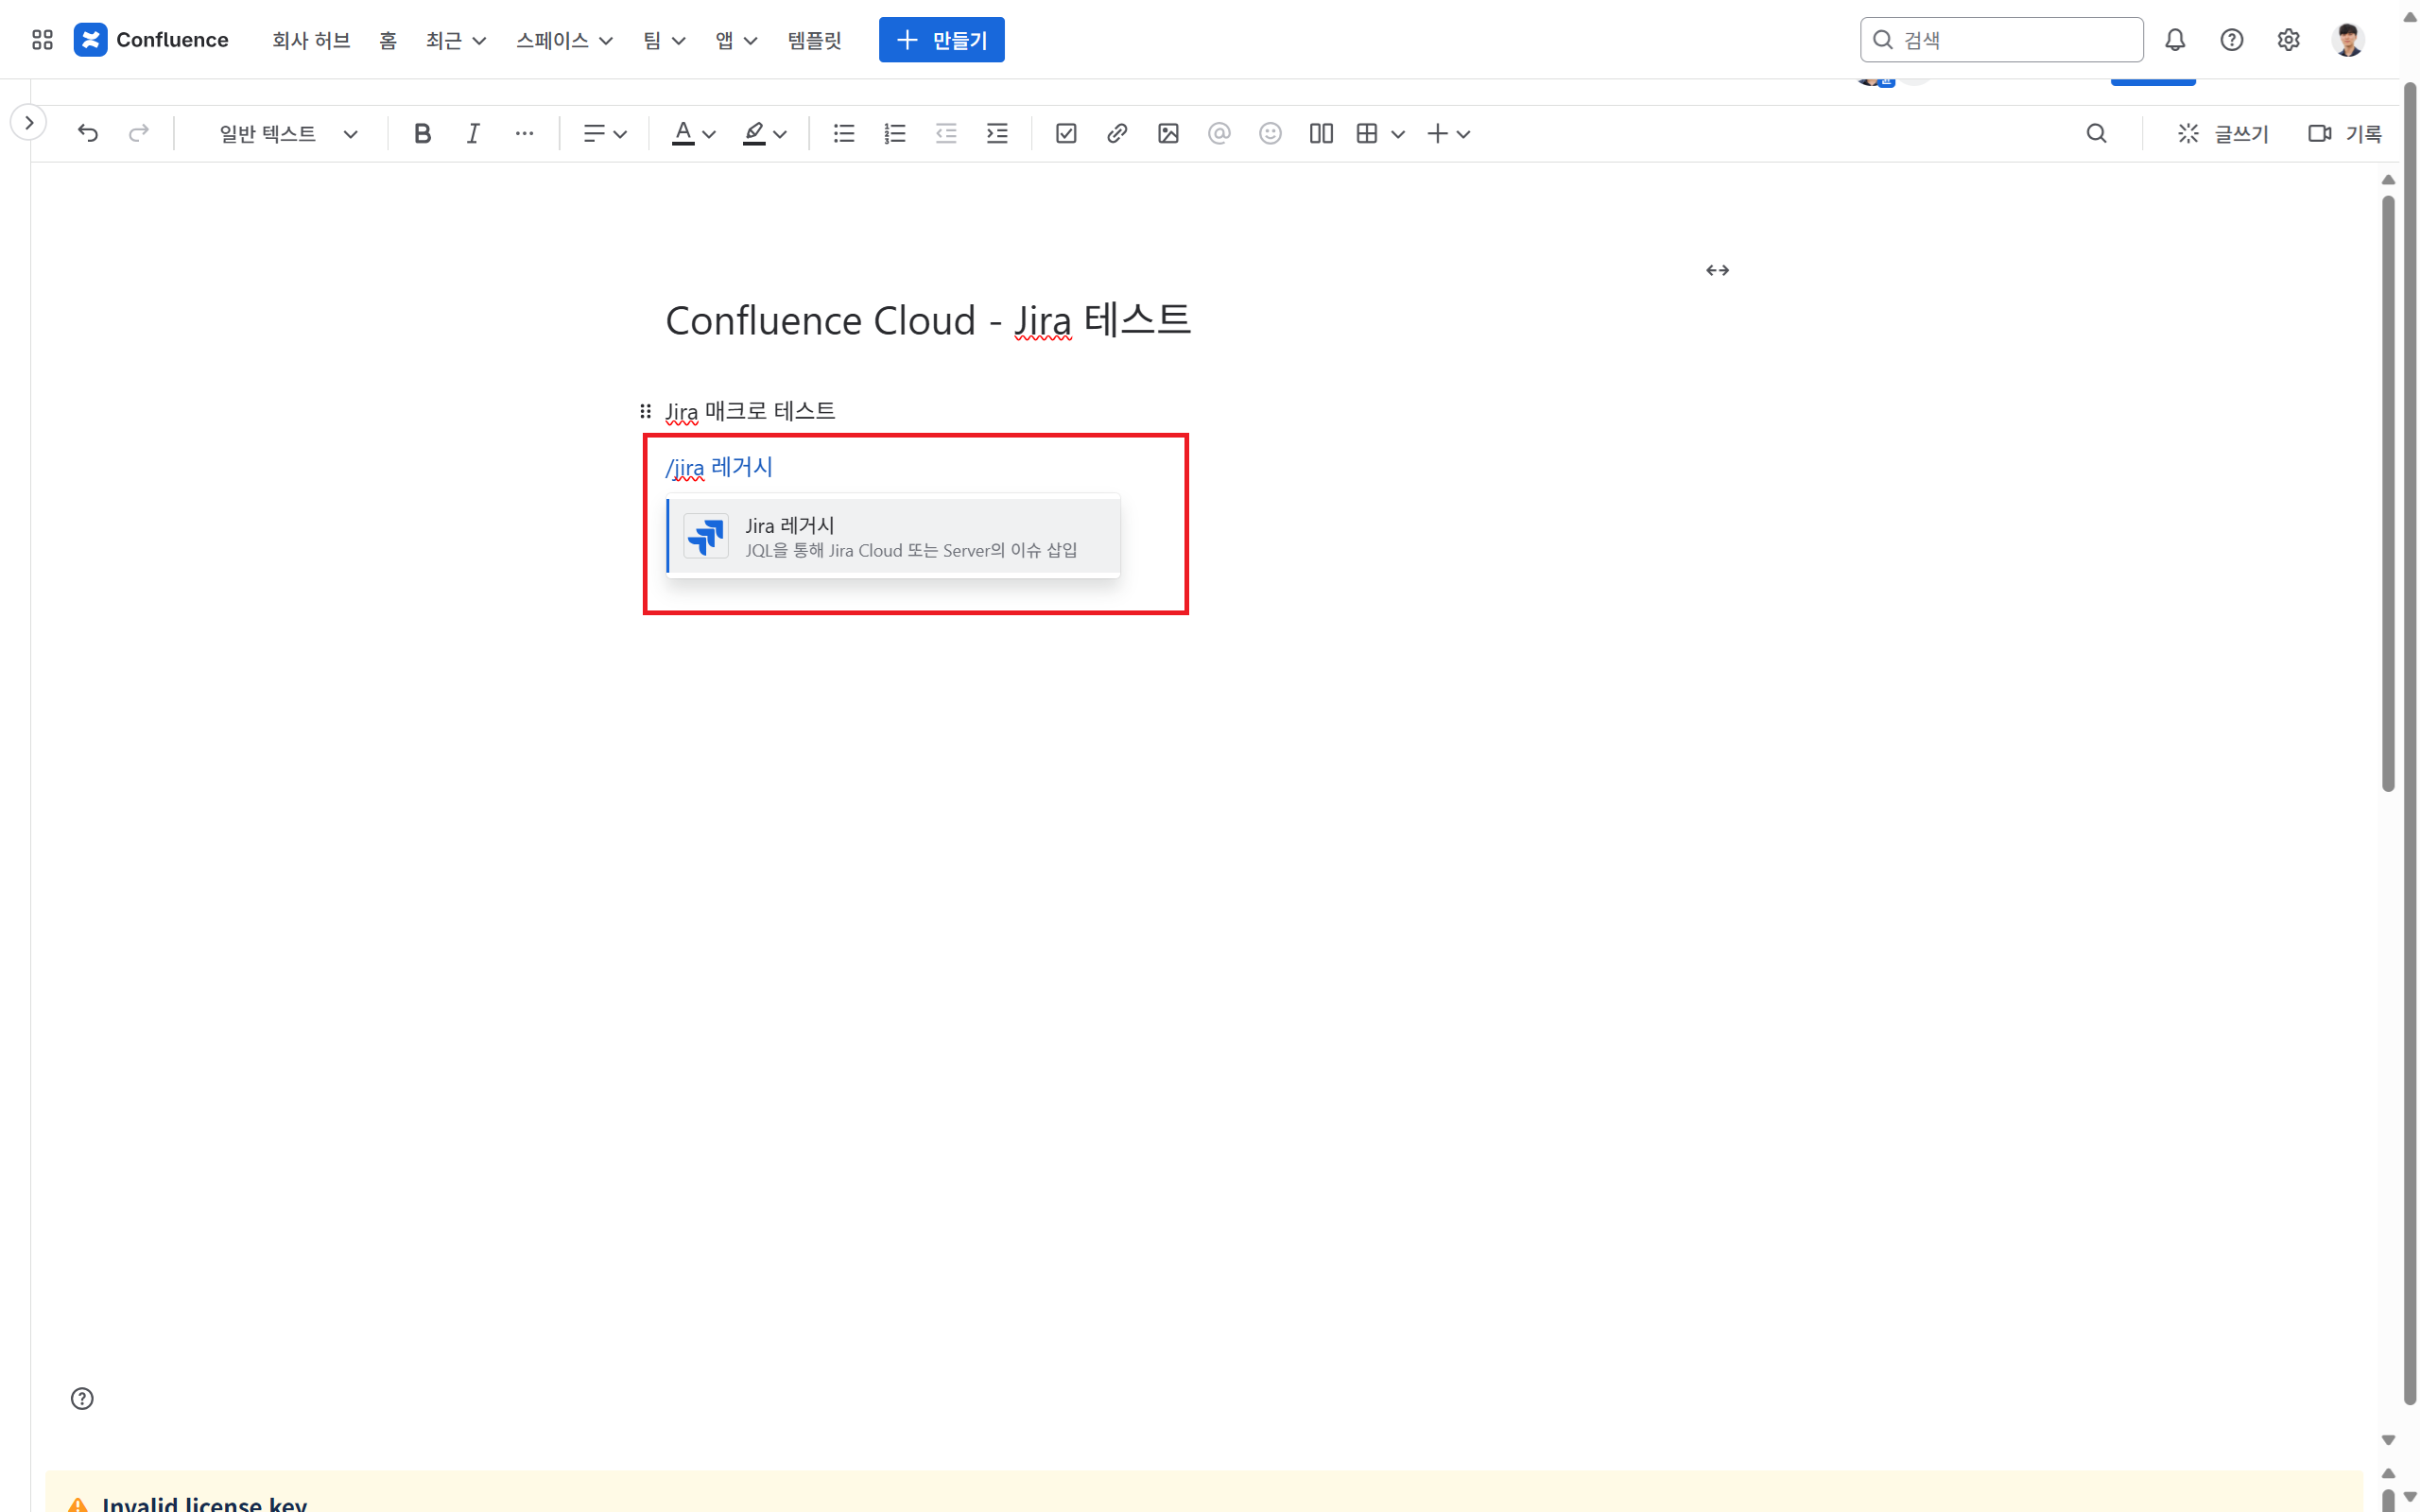Open the highlight color picker
Viewport: 2420px width, 1512px height.
[x=764, y=133]
